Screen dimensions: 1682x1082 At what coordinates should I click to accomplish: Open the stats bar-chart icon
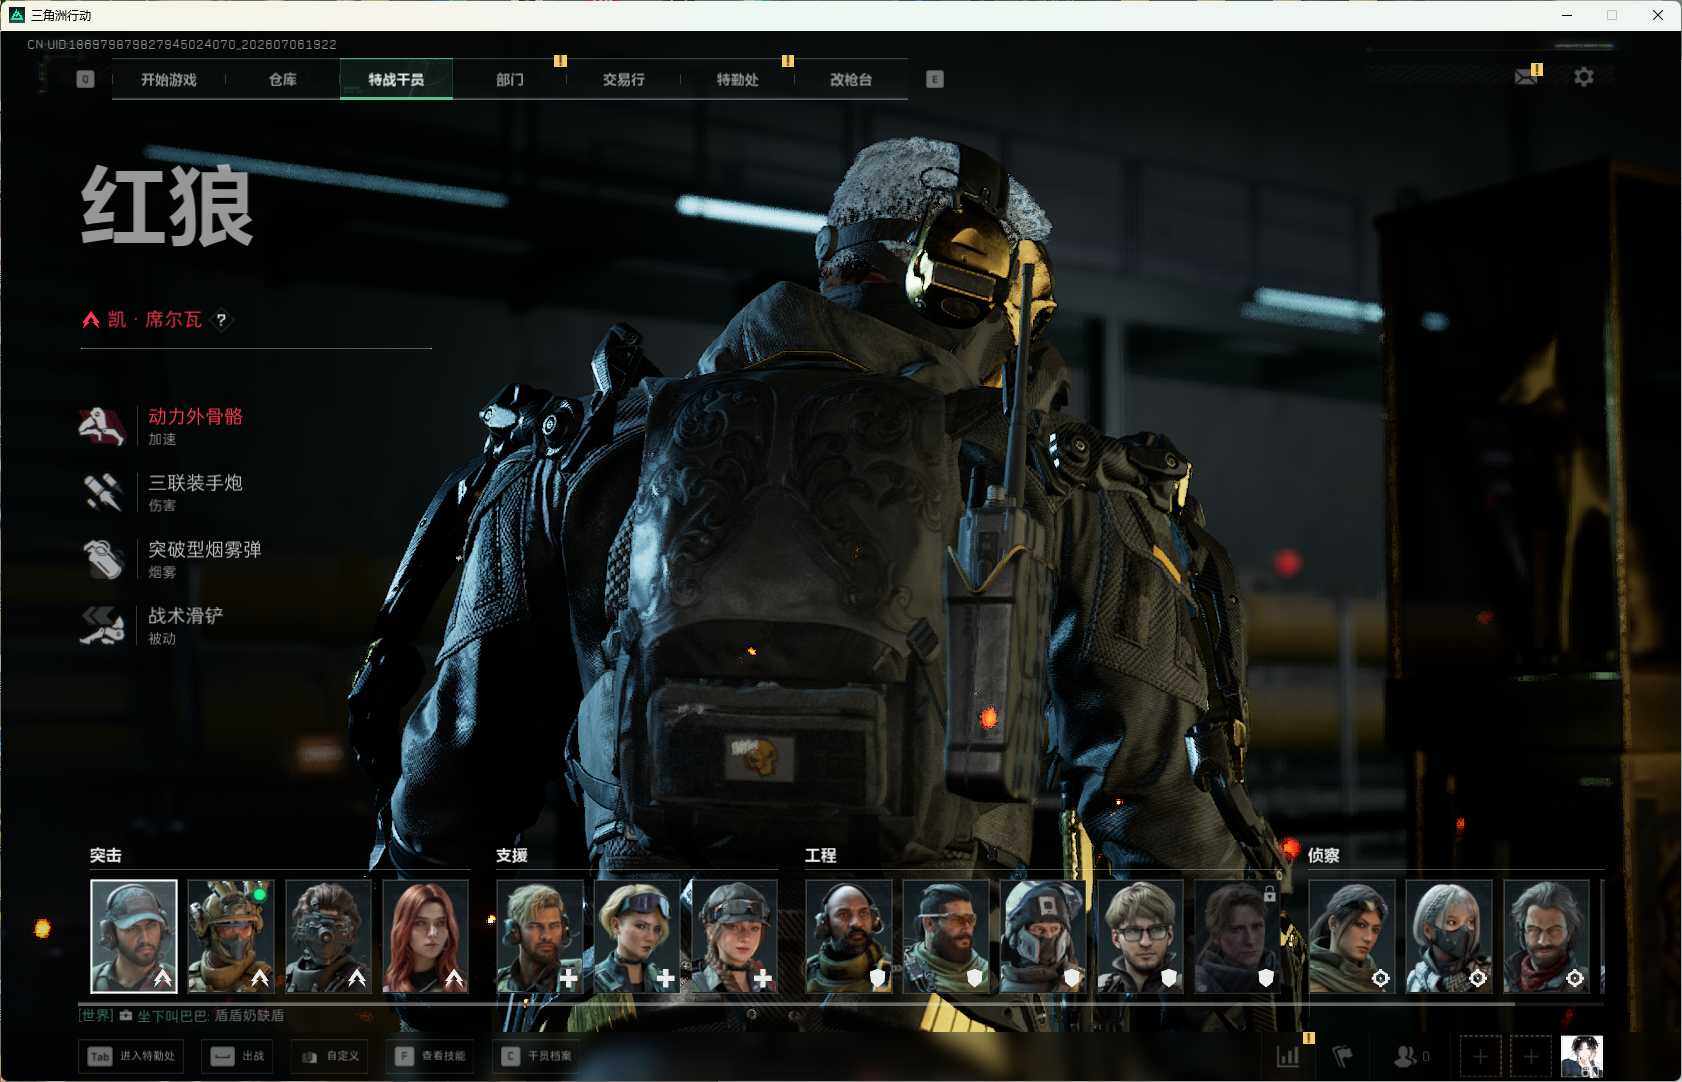click(x=1288, y=1056)
